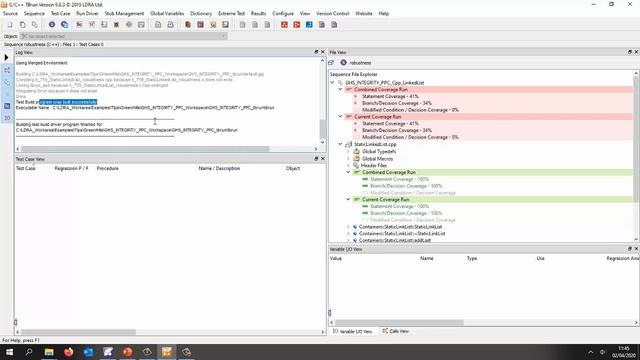Close the Variable I/O View panel

pos(636,249)
